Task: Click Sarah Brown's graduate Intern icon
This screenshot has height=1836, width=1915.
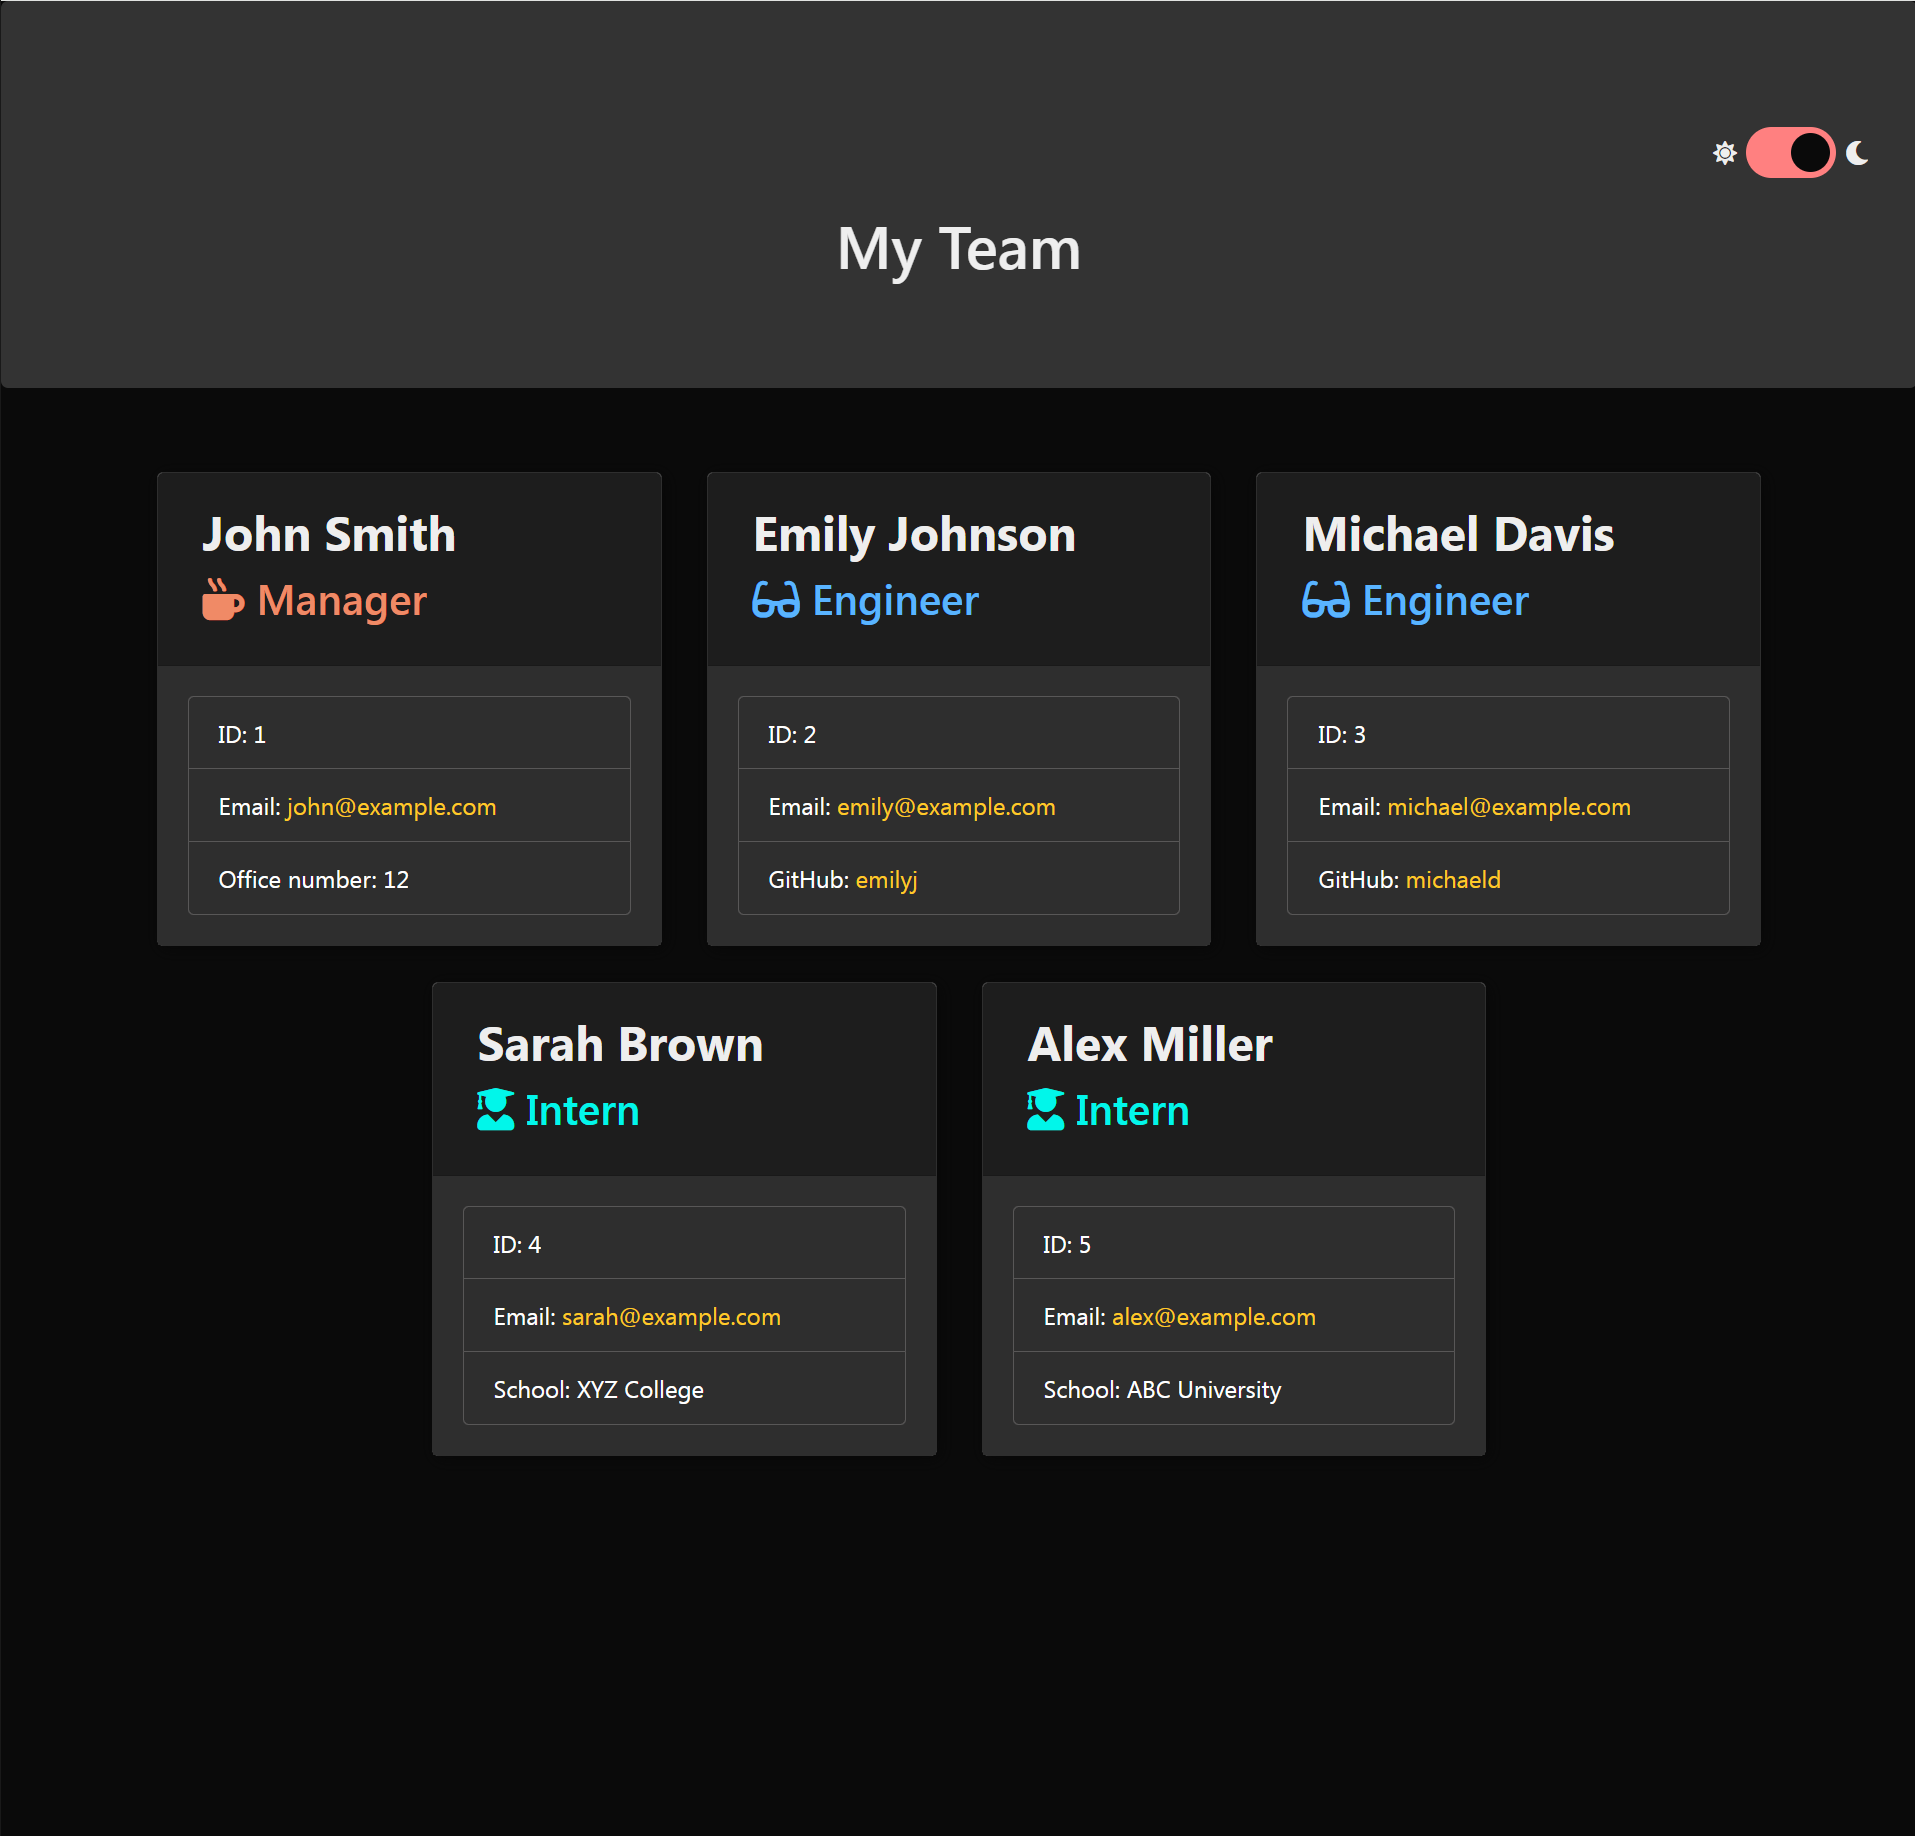Action: click(x=496, y=1110)
